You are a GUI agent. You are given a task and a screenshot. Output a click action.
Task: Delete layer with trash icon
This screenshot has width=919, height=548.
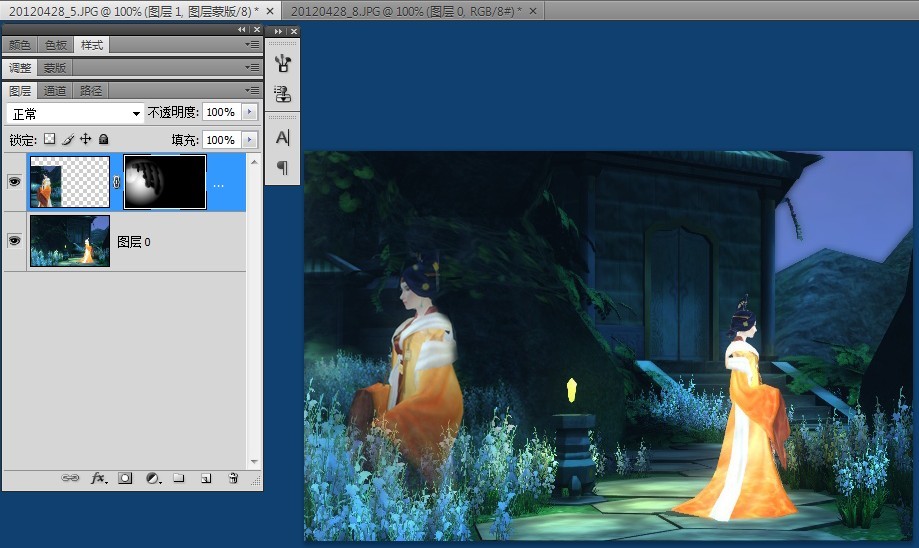pyautogui.click(x=233, y=478)
